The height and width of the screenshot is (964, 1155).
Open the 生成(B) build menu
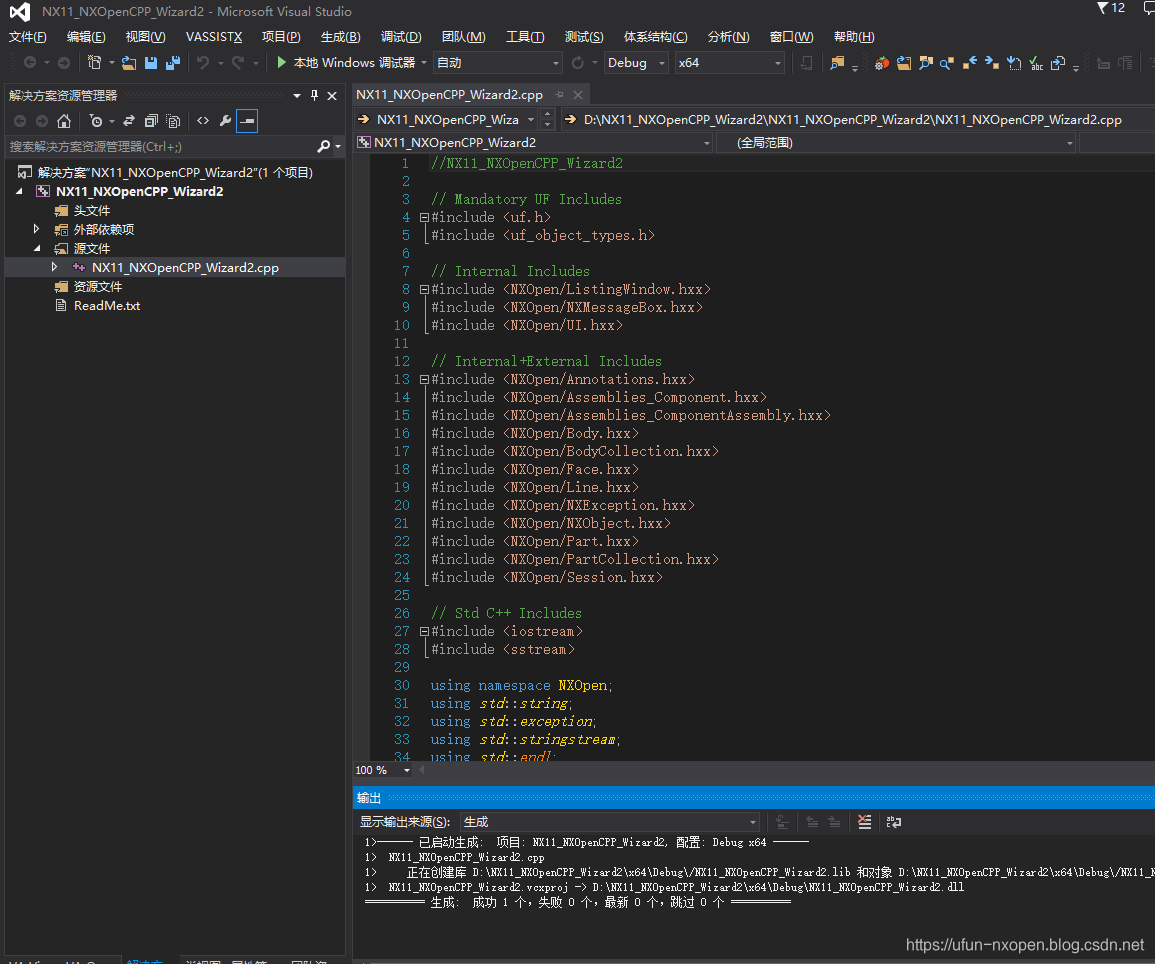[x=340, y=37]
